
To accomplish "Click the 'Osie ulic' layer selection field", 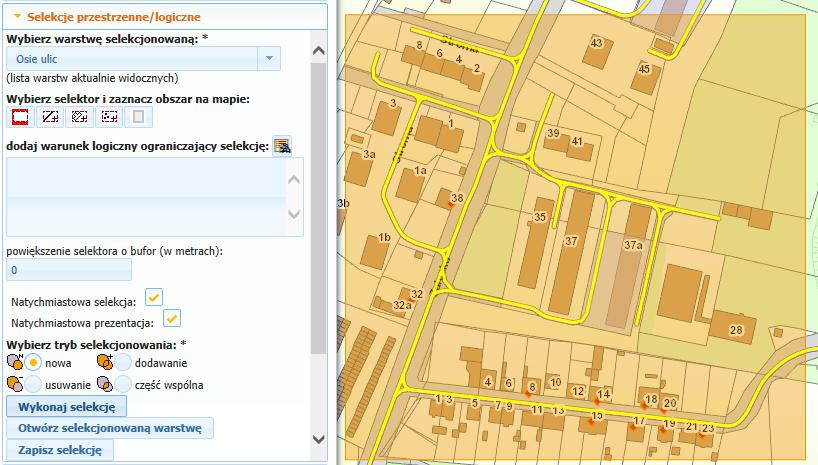I will (x=132, y=58).
